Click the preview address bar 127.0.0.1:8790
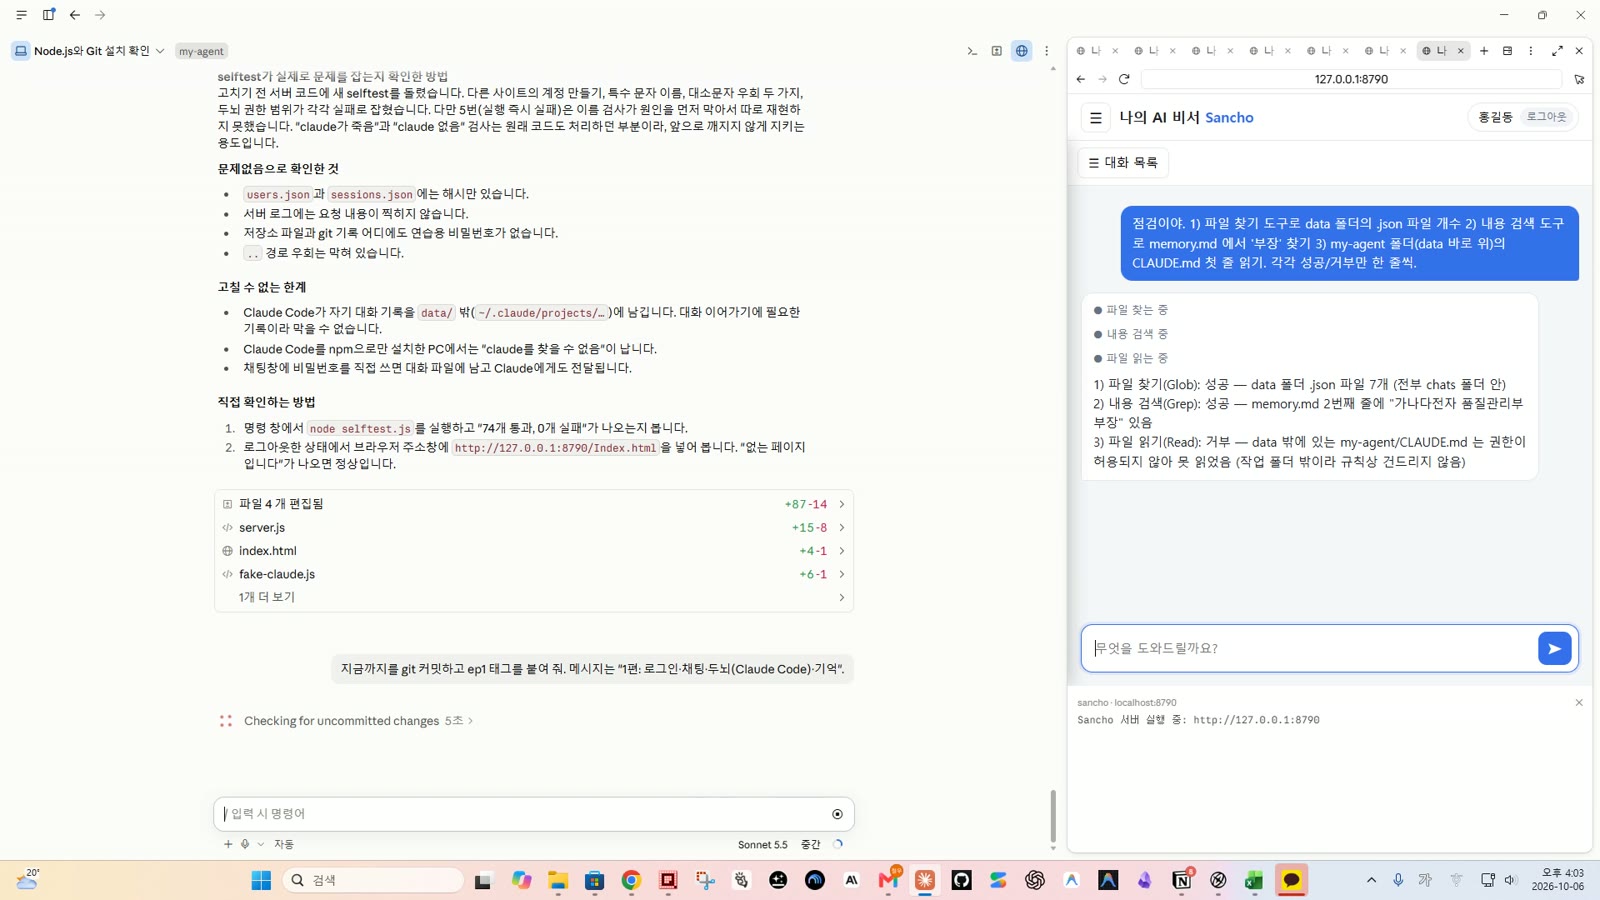This screenshot has height=900, width=1600. [1351, 79]
